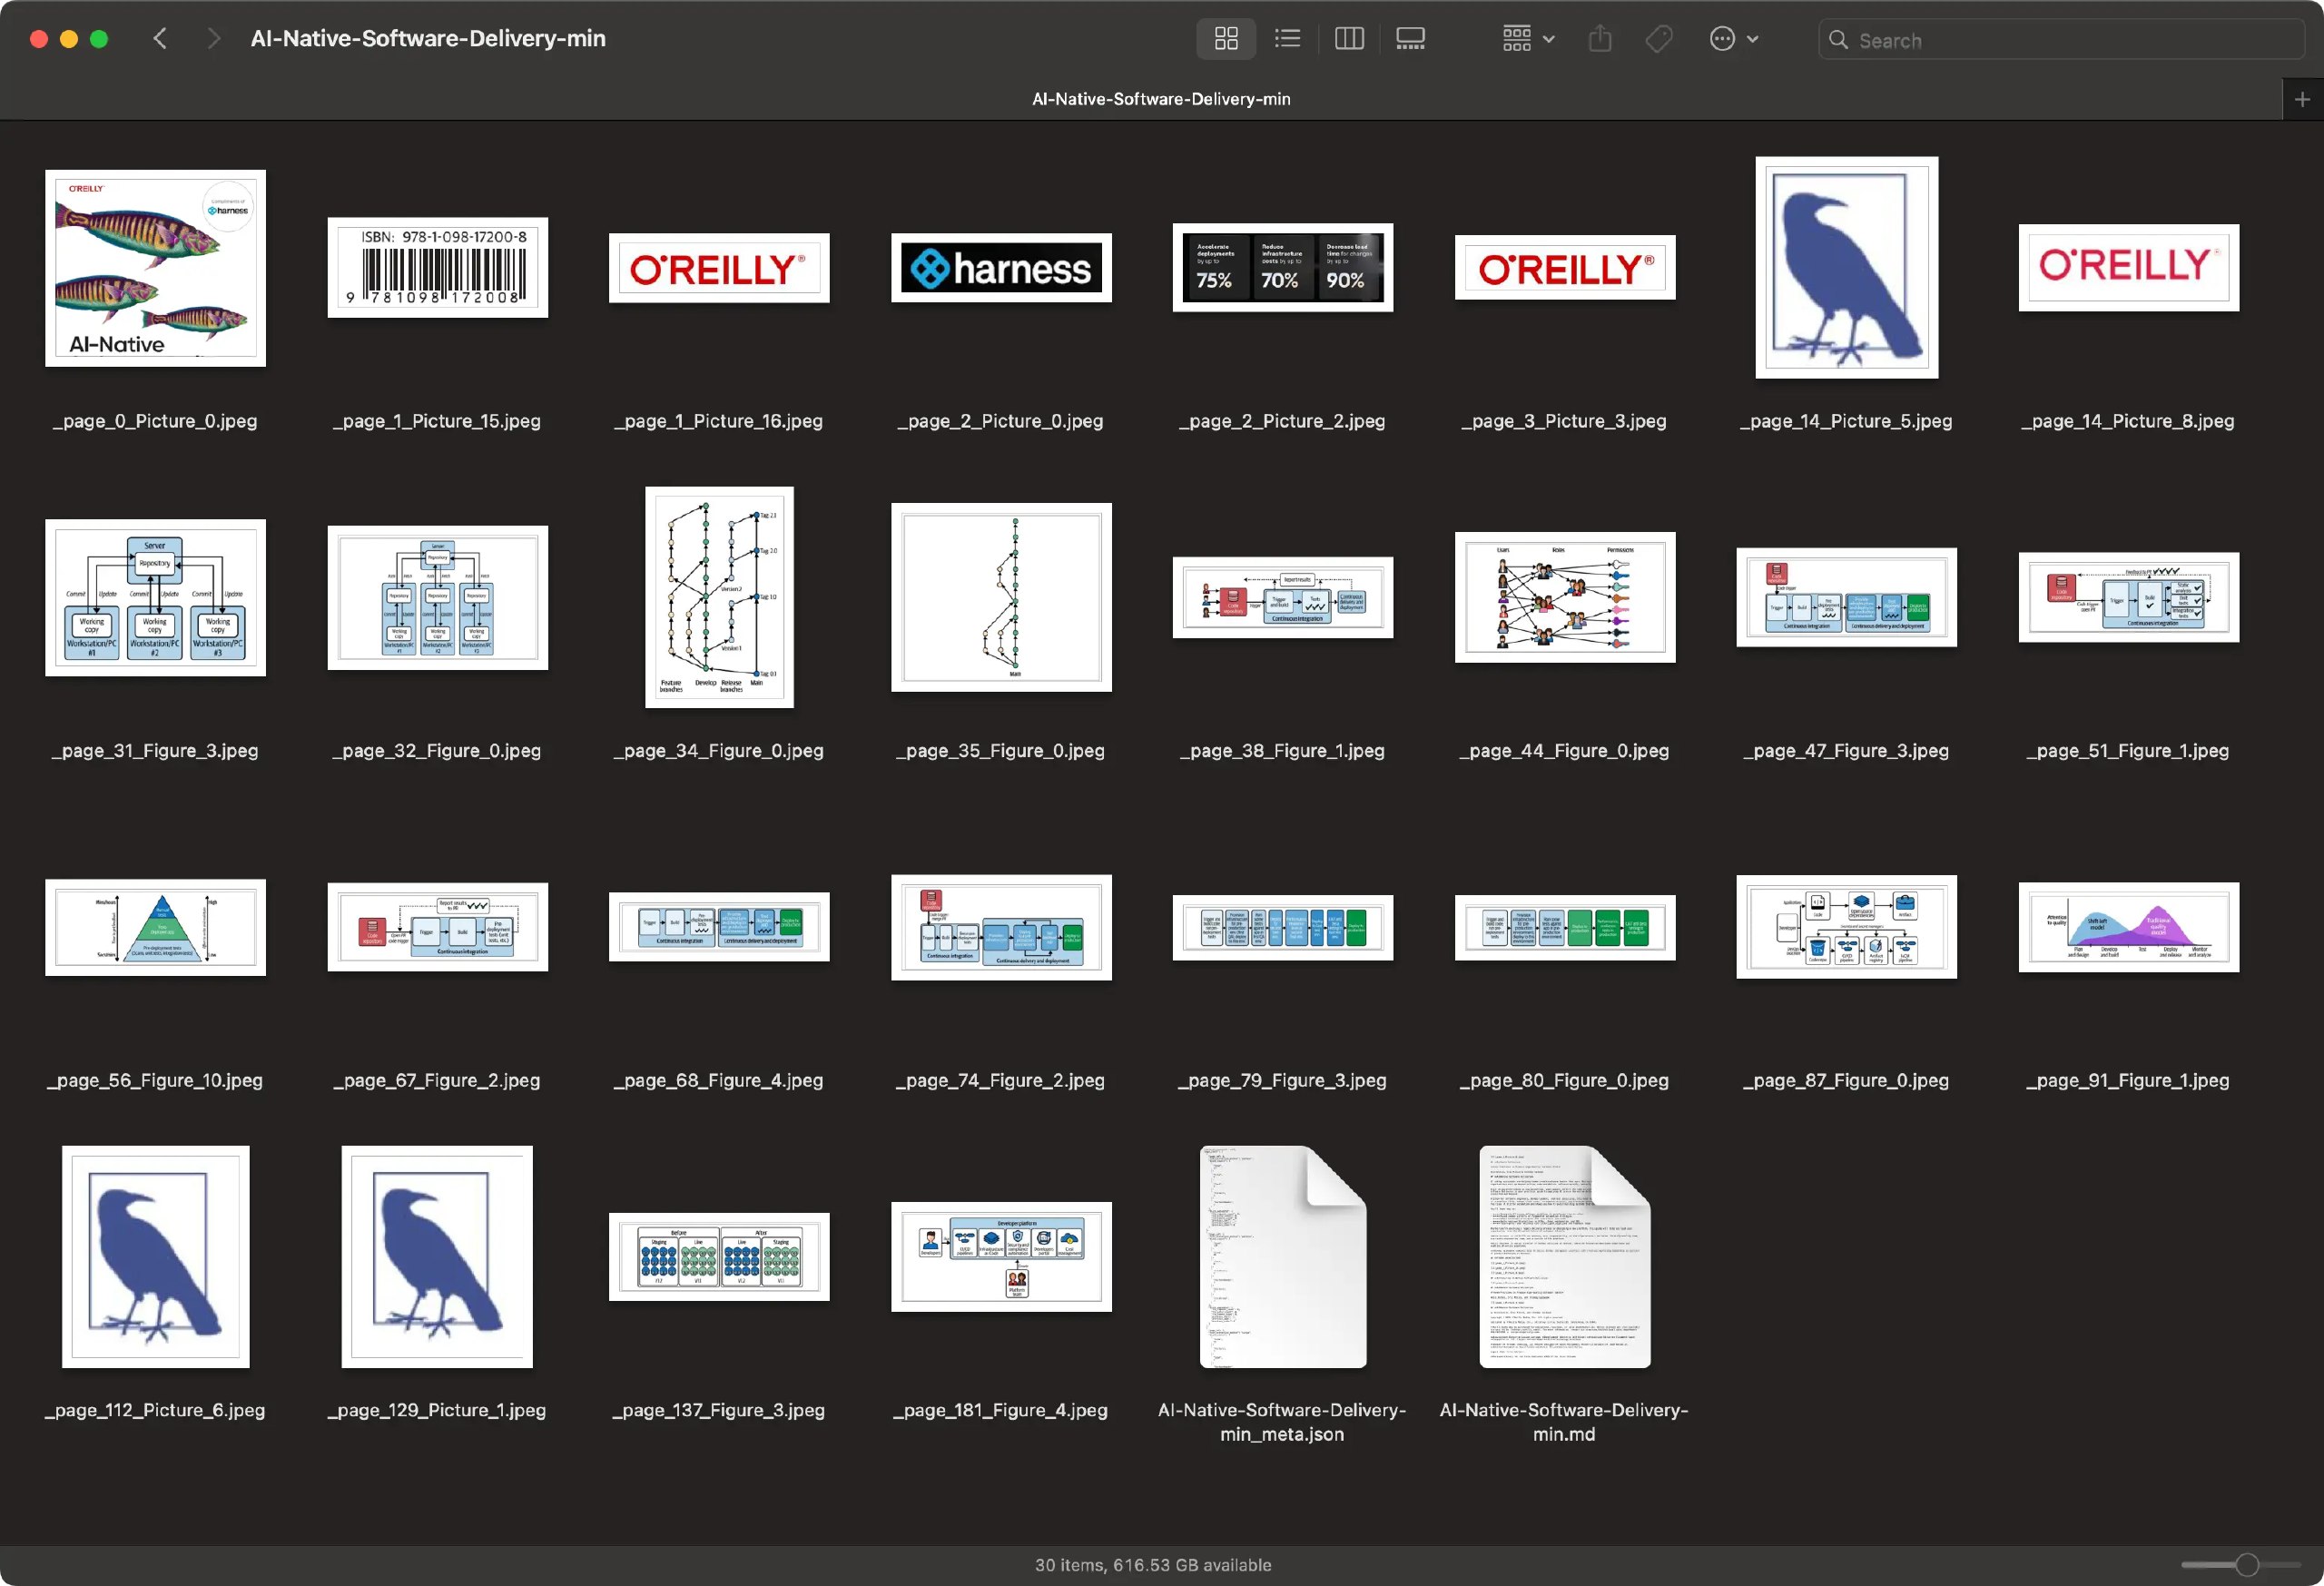Screen dimensions: 2324x1586
Task: Open the More actions ellipsis dropdown
Action: click(1733, 39)
